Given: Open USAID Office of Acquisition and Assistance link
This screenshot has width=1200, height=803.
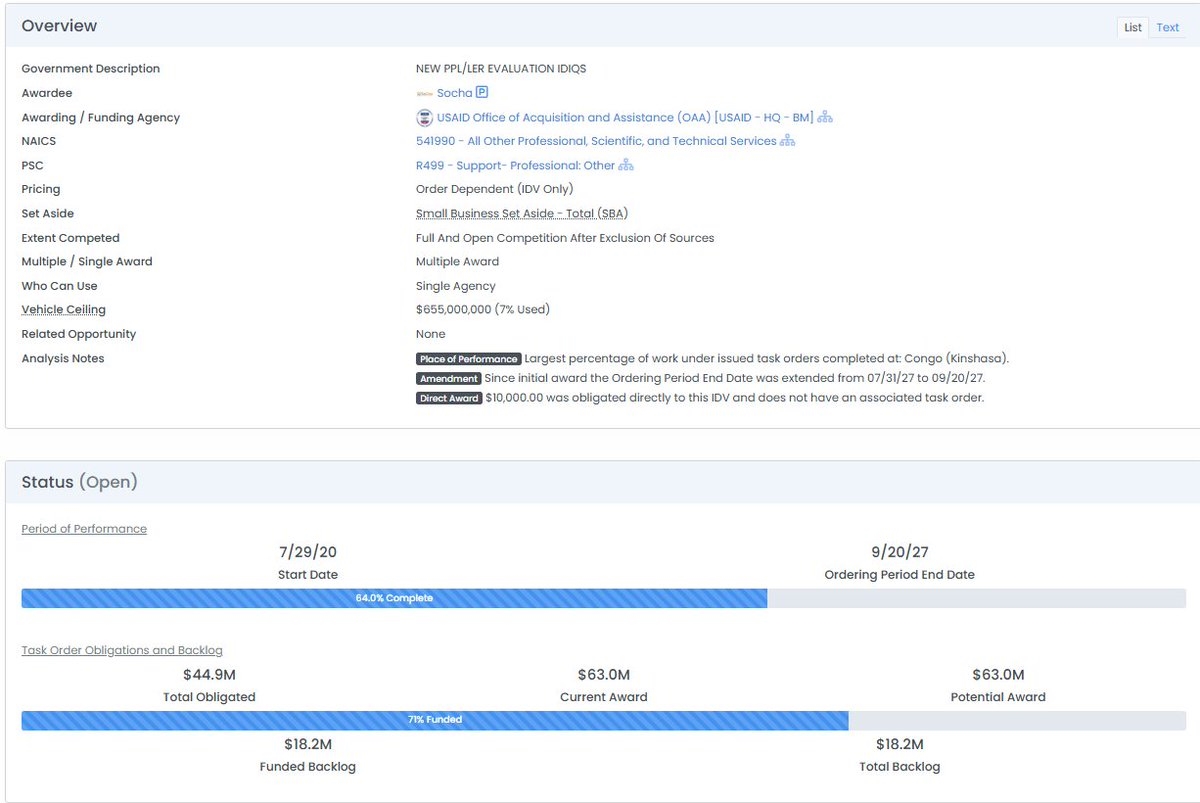Looking at the screenshot, I should pyautogui.click(x=625, y=117).
